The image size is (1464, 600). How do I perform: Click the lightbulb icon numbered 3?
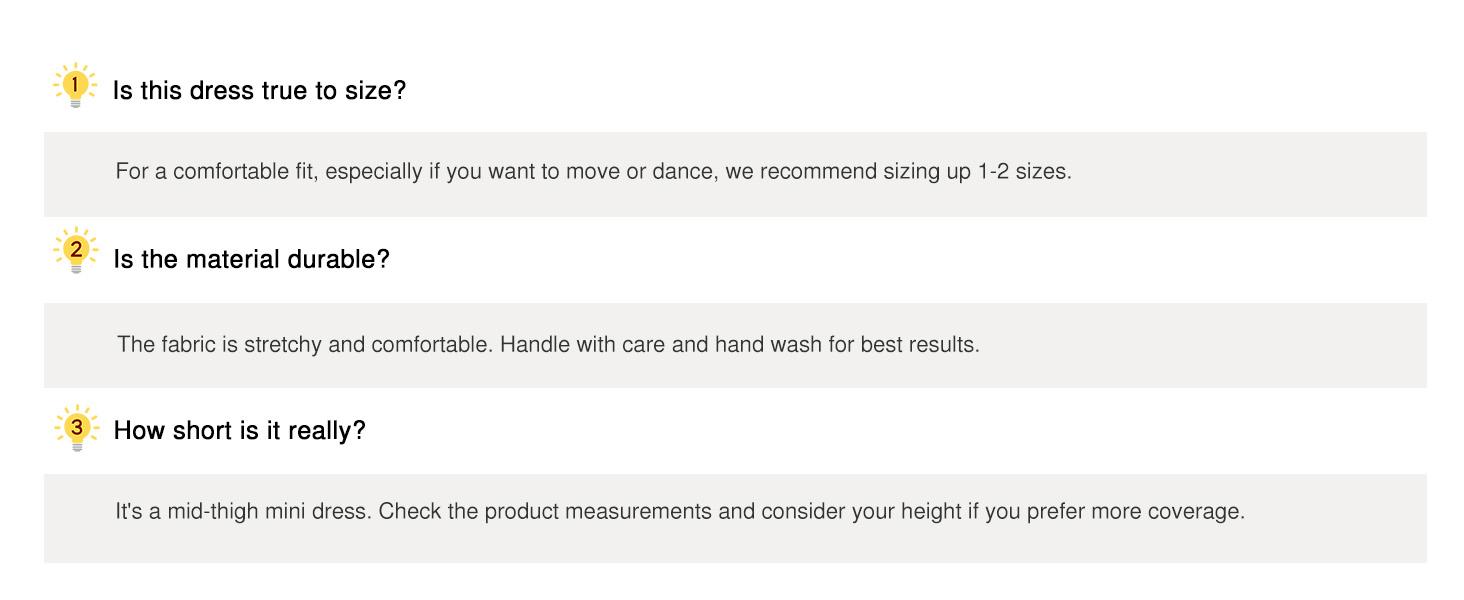pos(77,429)
